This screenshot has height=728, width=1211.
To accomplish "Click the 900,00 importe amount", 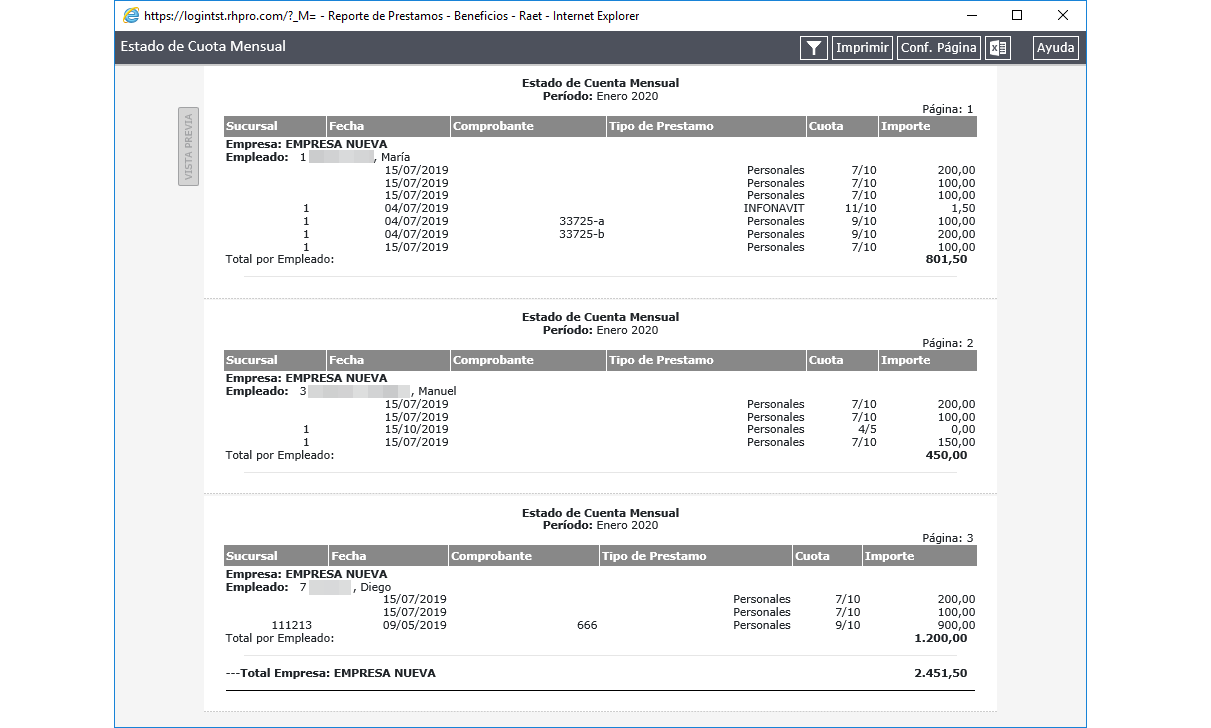I will tap(957, 625).
